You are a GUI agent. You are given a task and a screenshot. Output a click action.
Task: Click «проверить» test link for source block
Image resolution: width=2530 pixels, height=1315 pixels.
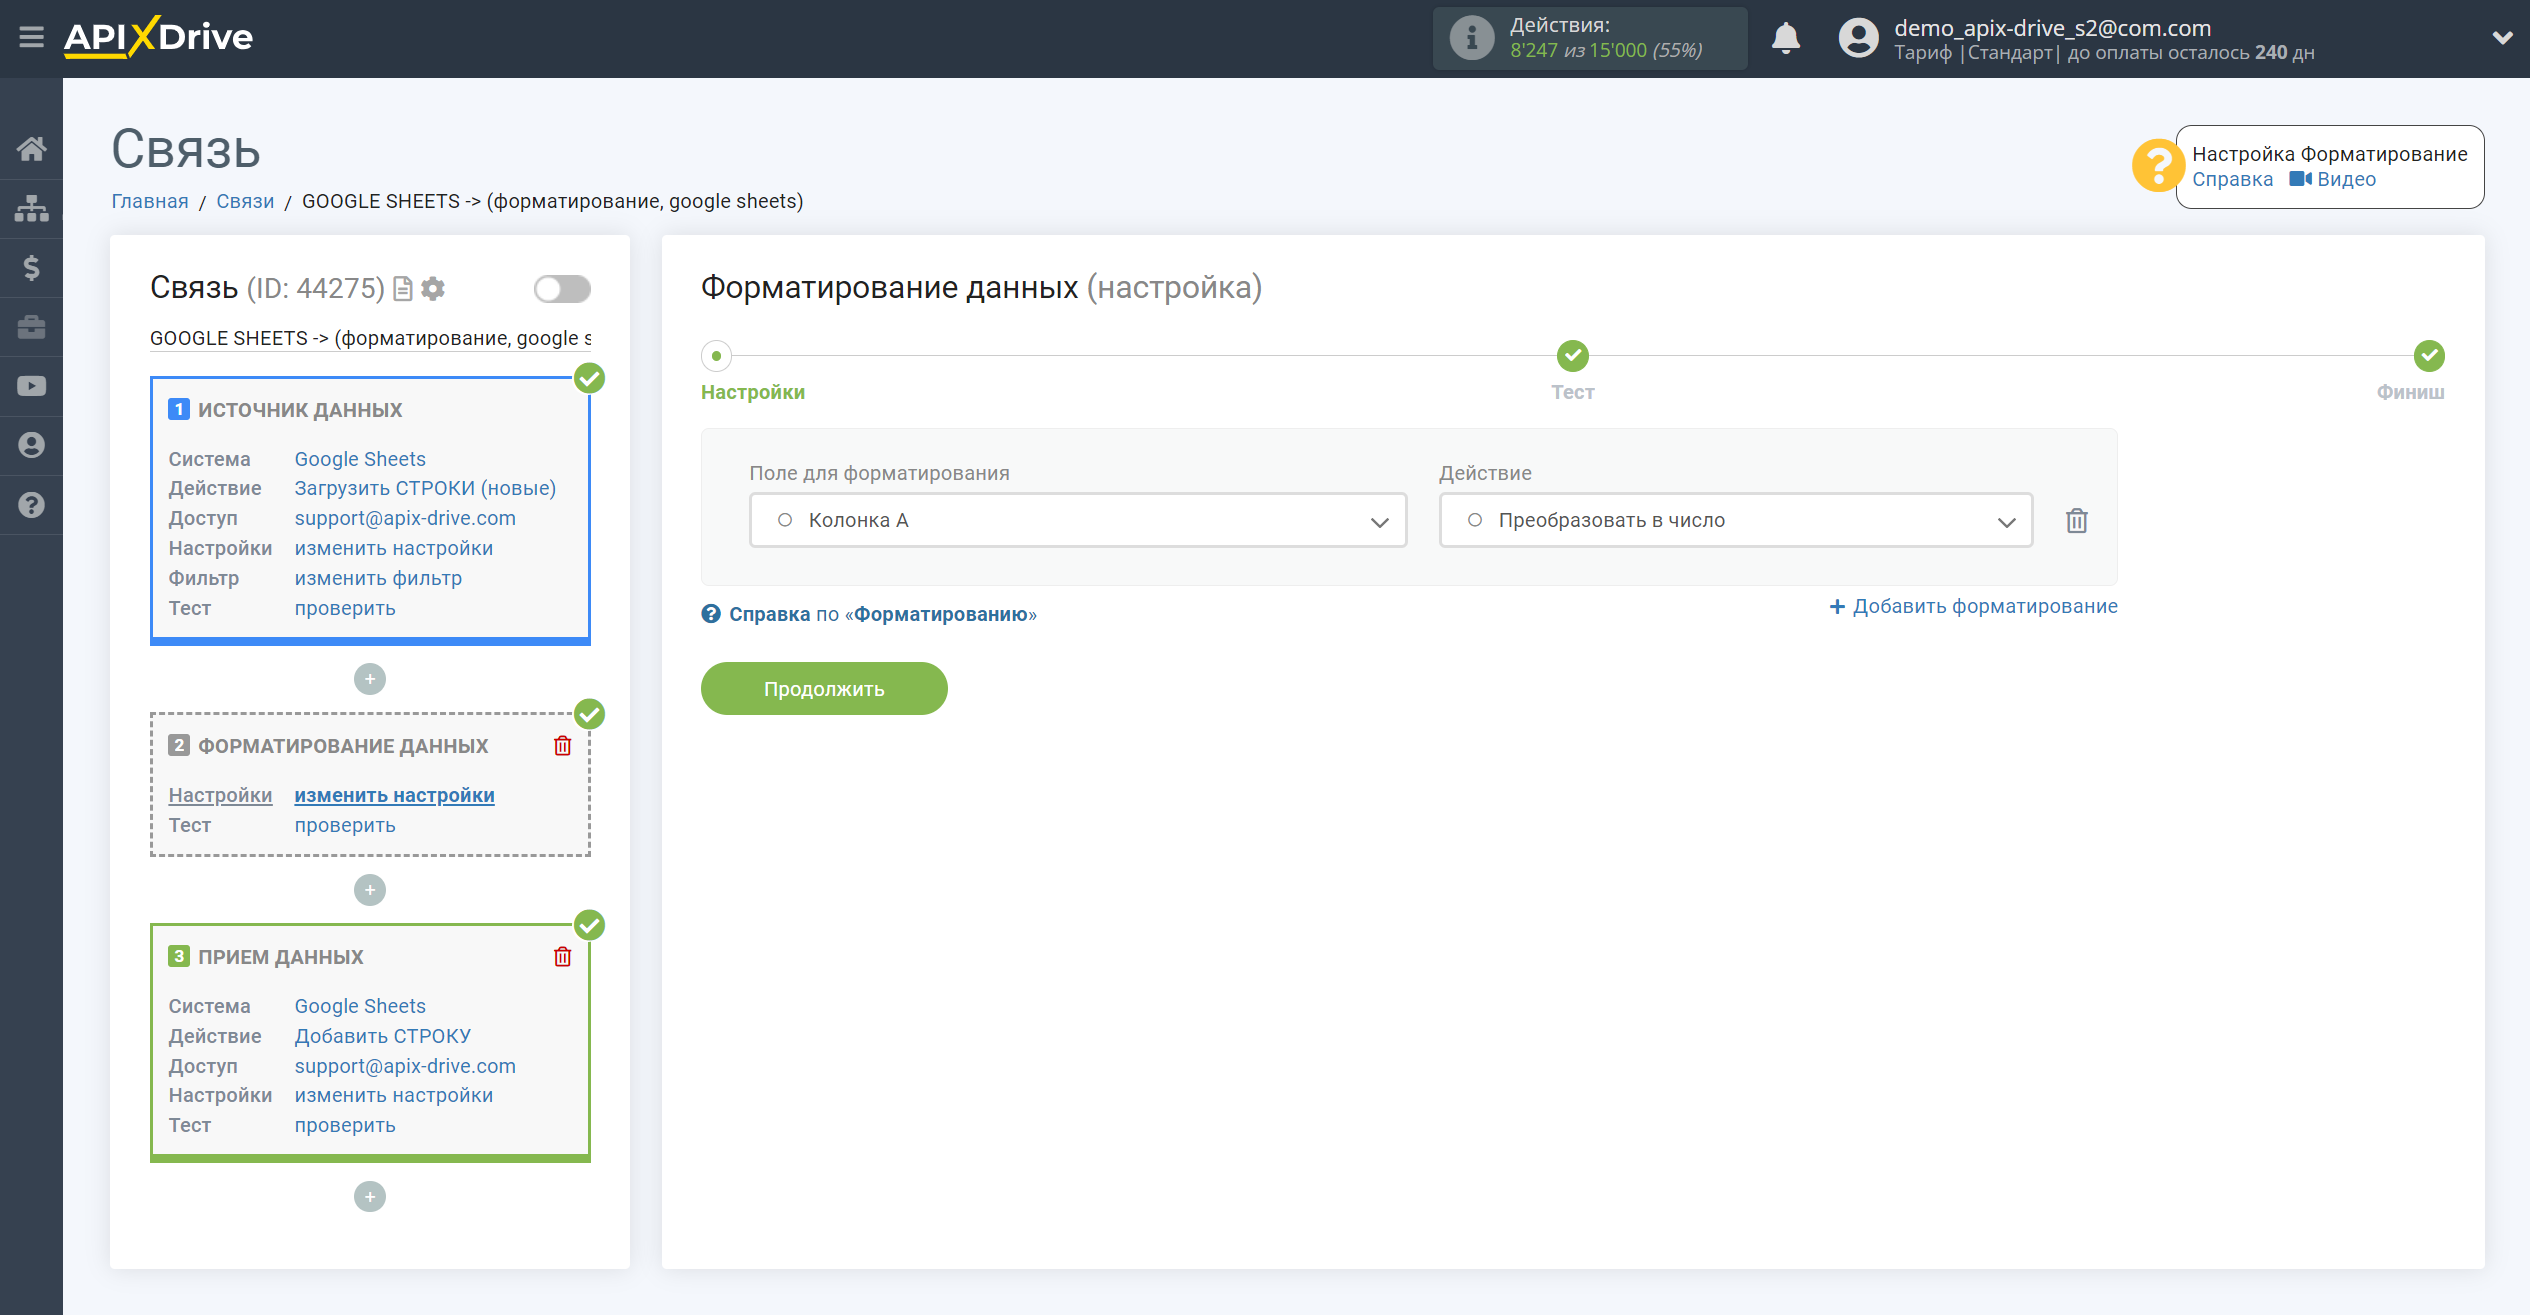pyautogui.click(x=343, y=607)
